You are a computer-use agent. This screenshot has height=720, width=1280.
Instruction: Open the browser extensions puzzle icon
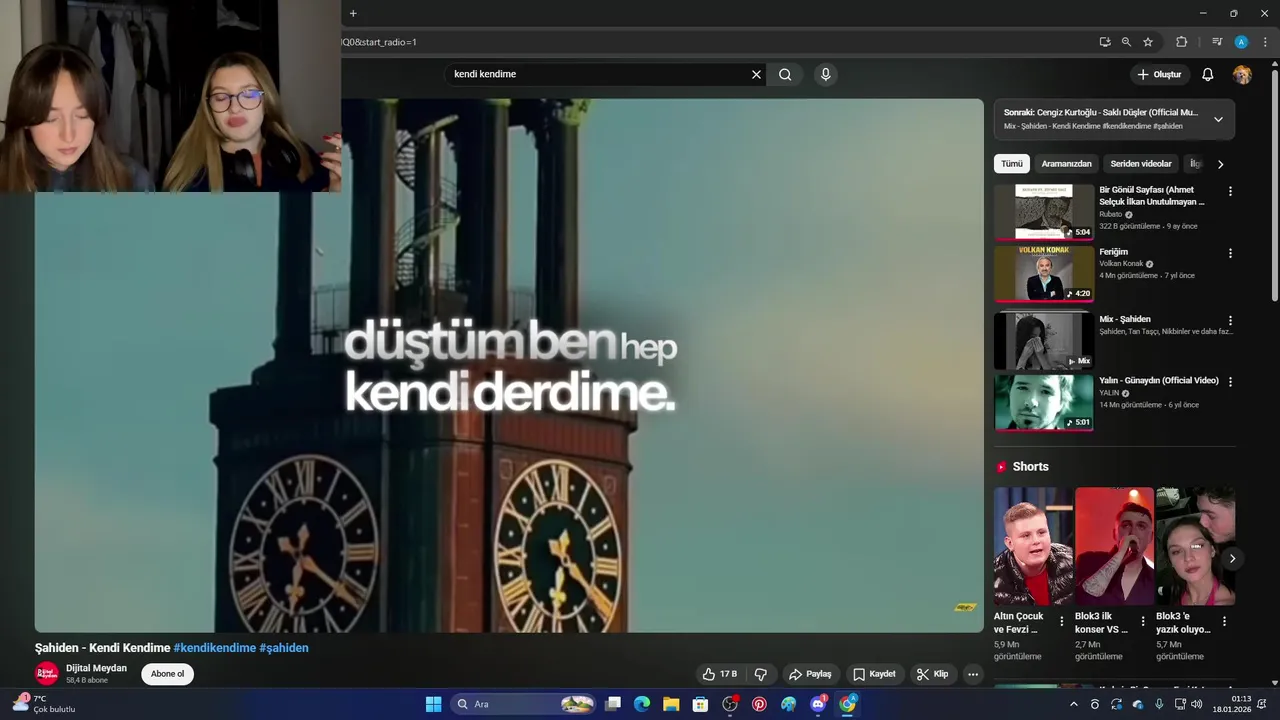1181,42
